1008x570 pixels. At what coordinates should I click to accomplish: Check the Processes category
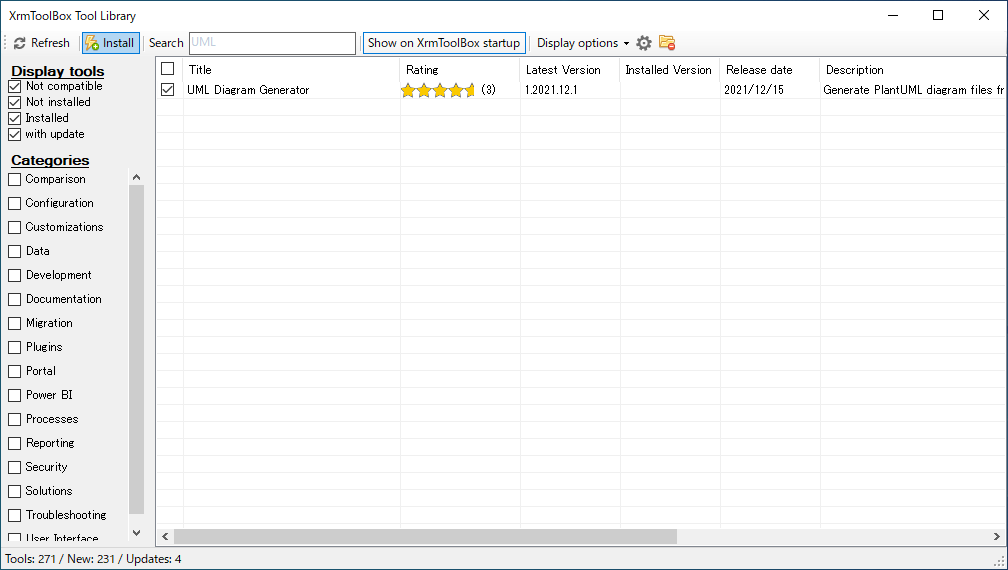click(x=15, y=419)
